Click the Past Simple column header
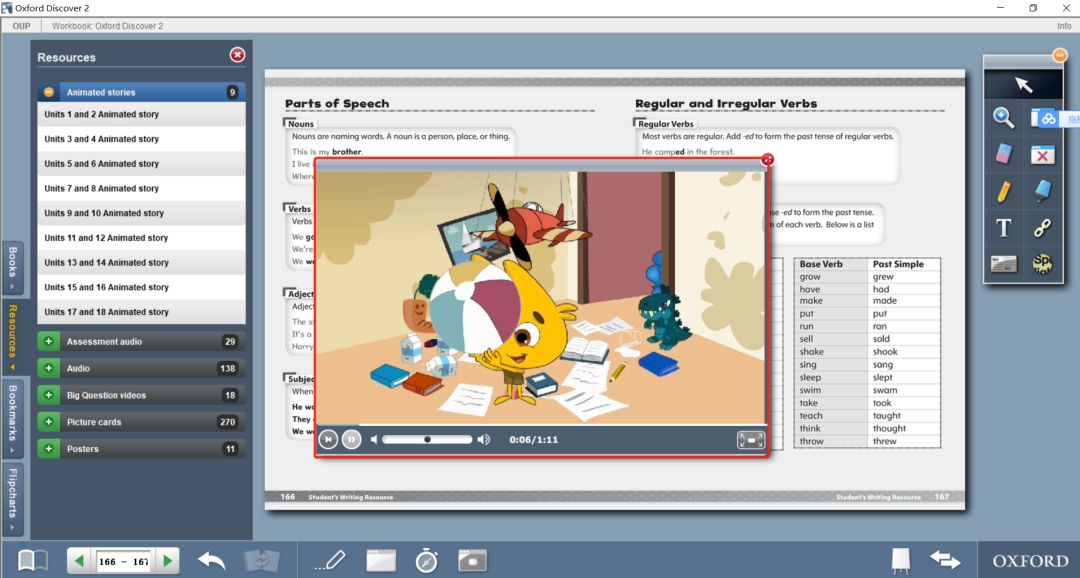The height and width of the screenshot is (578, 1080). pos(898,264)
